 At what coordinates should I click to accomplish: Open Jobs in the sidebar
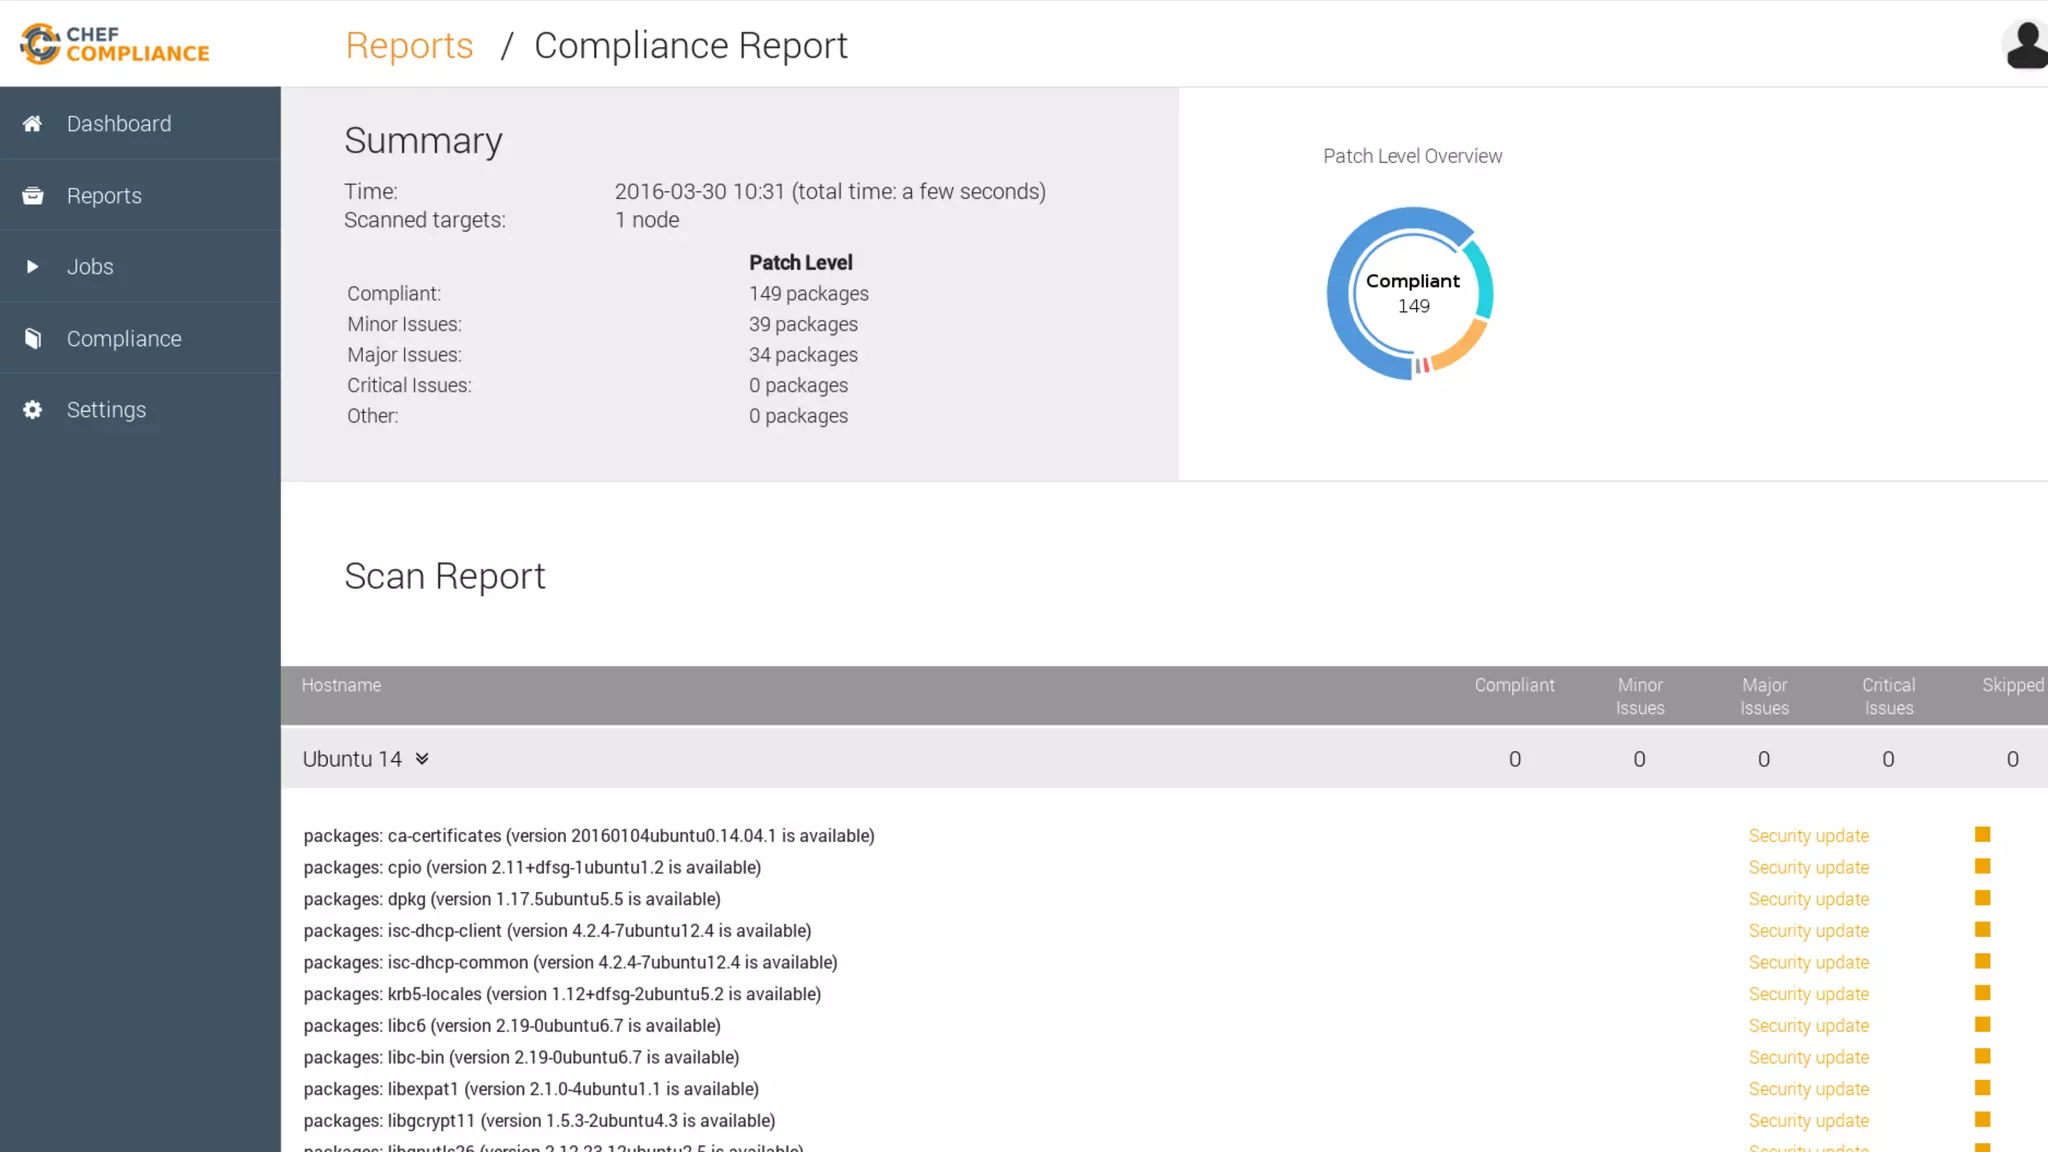90,267
